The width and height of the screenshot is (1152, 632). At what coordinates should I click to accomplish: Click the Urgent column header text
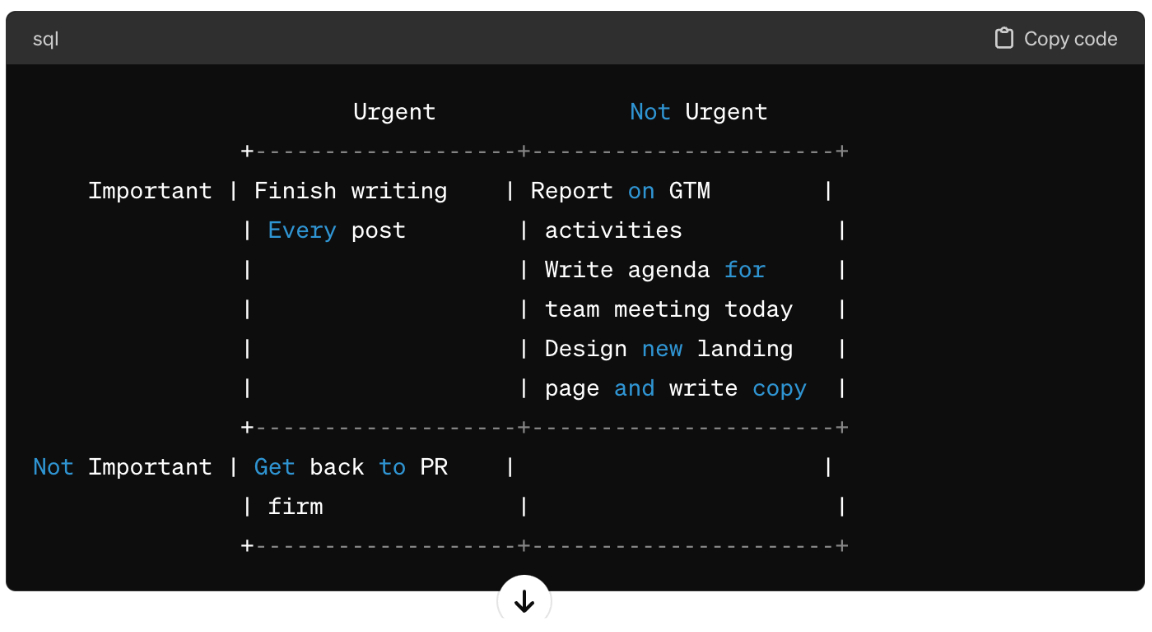[394, 112]
